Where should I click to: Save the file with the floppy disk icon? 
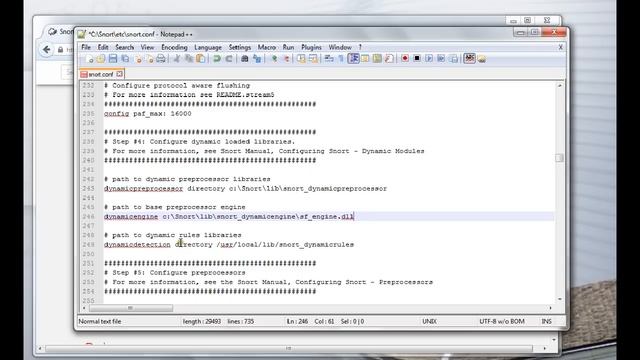pos(113,59)
